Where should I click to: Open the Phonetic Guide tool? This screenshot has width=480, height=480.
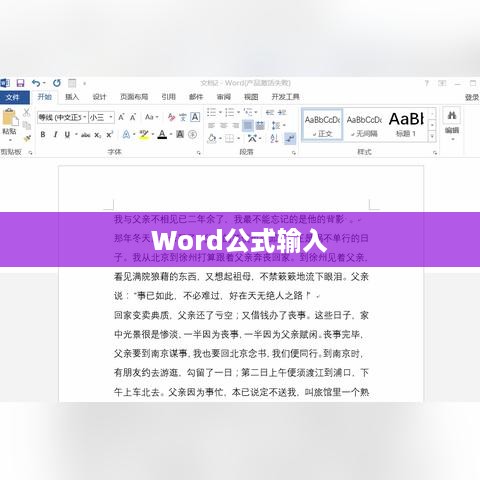183,117
